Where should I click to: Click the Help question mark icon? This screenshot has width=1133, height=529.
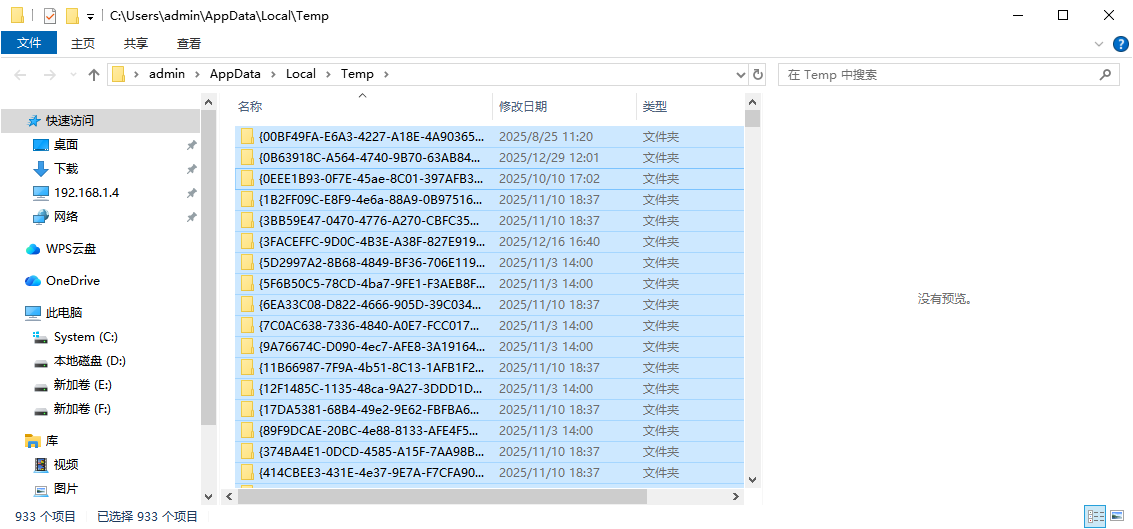(x=1121, y=44)
